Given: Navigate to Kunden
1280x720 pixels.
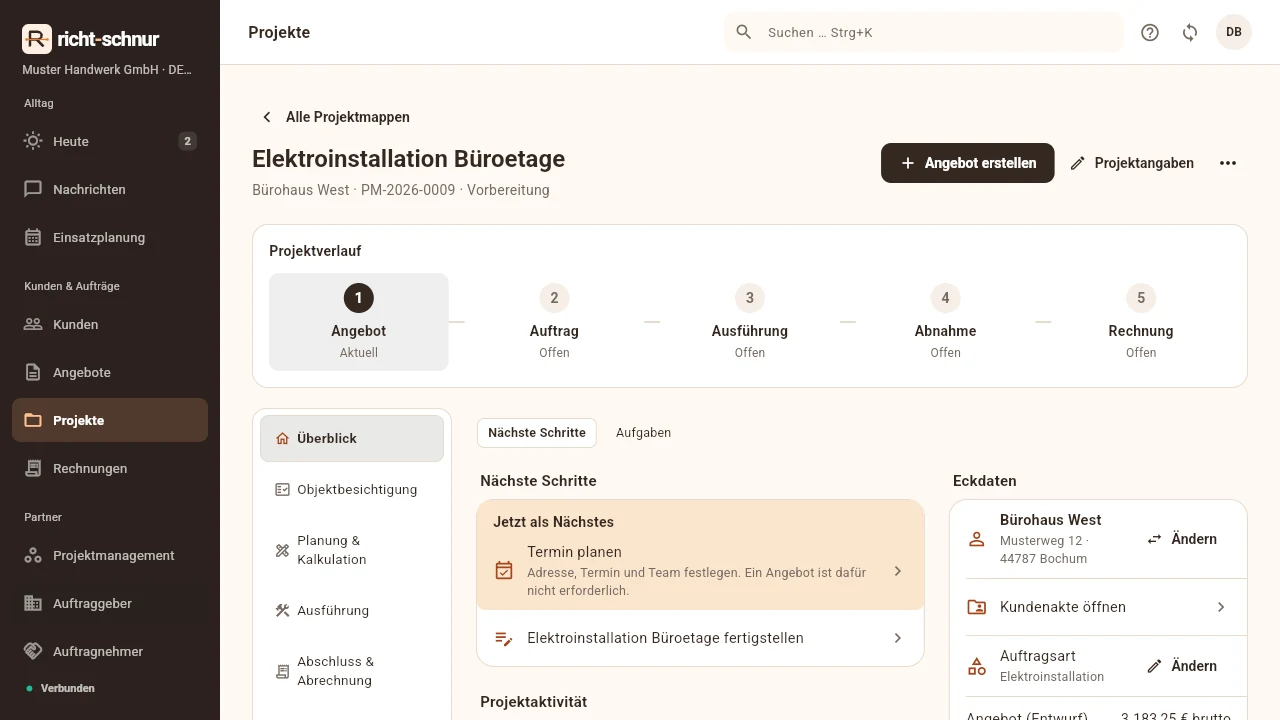Looking at the screenshot, I should (x=110, y=324).
